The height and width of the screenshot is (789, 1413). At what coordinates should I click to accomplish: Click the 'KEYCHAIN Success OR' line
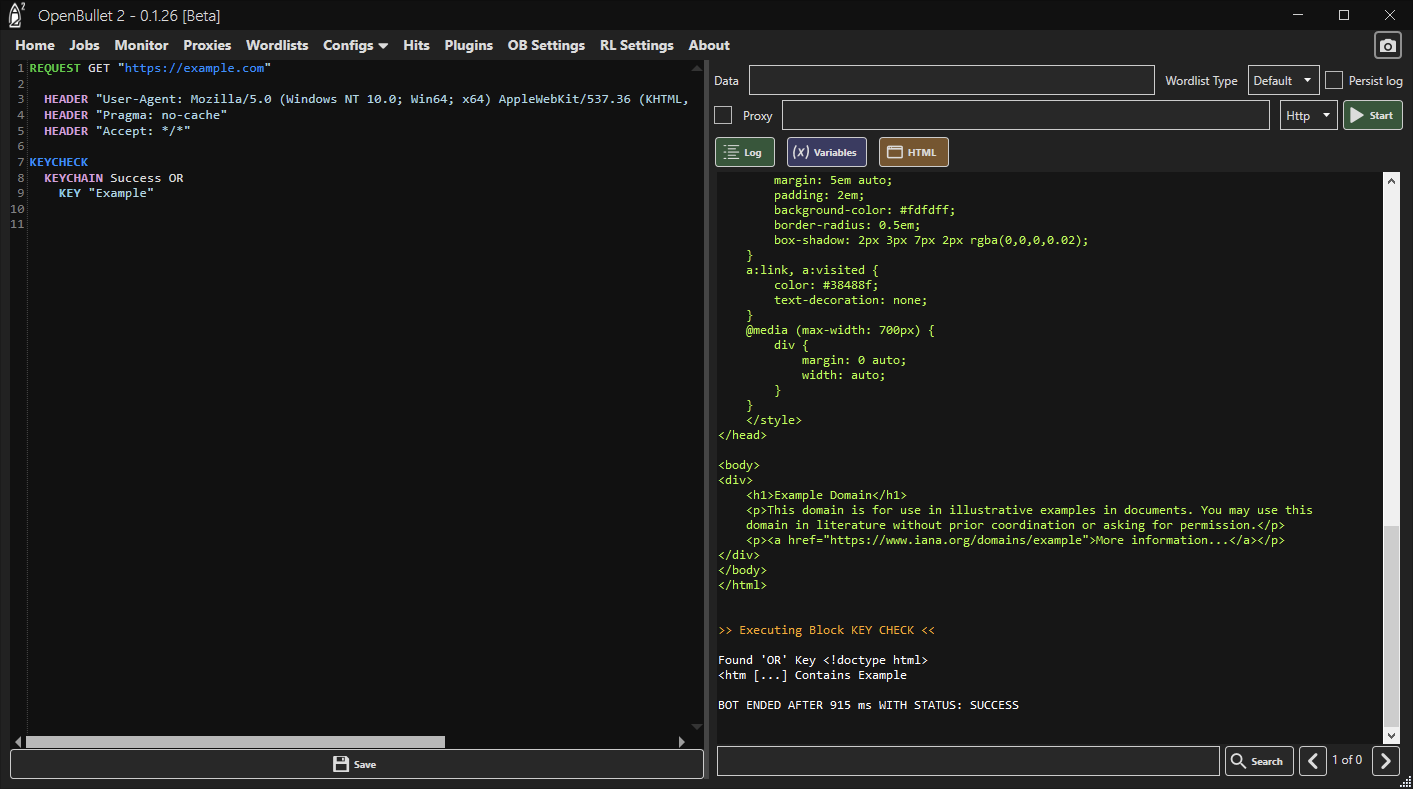[x=113, y=178]
